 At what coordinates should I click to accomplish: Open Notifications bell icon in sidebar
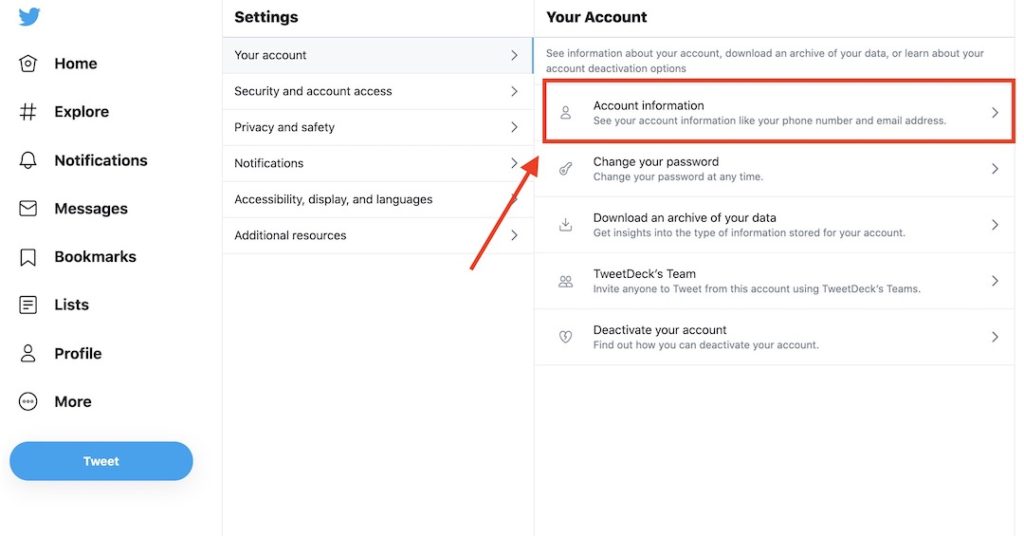28,160
